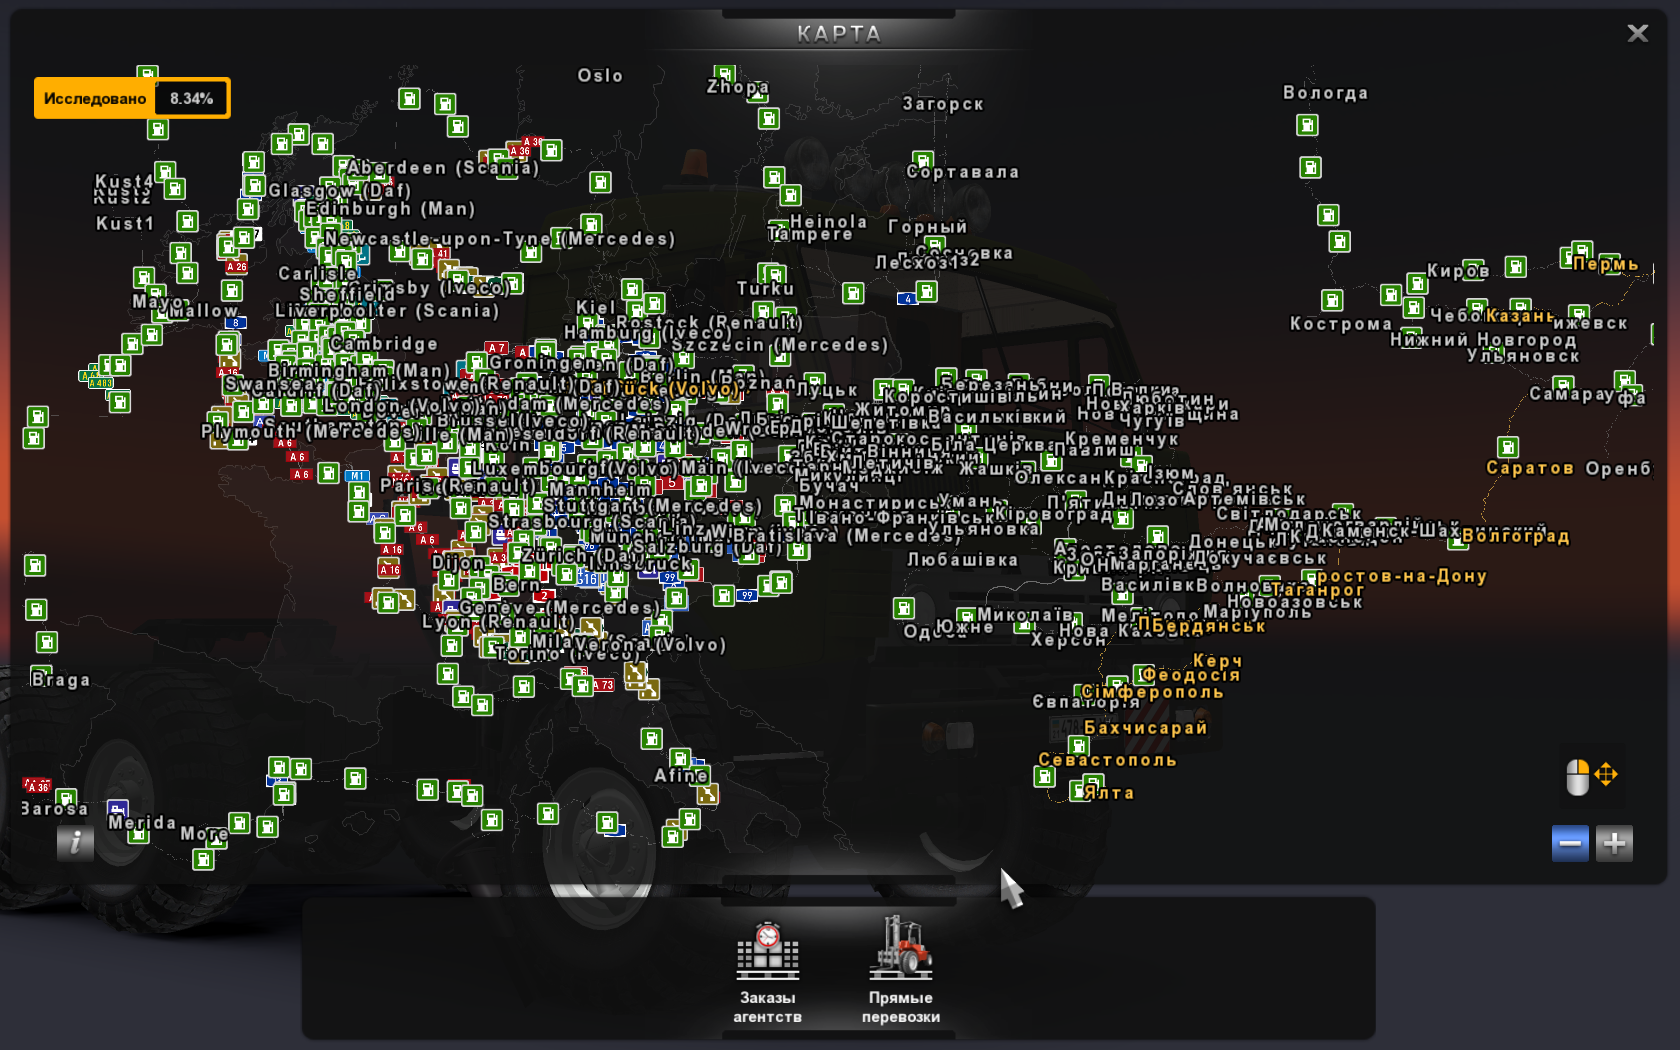Click the garage icon left of Merida
This screenshot has height=1050, width=1680.
[118, 809]
